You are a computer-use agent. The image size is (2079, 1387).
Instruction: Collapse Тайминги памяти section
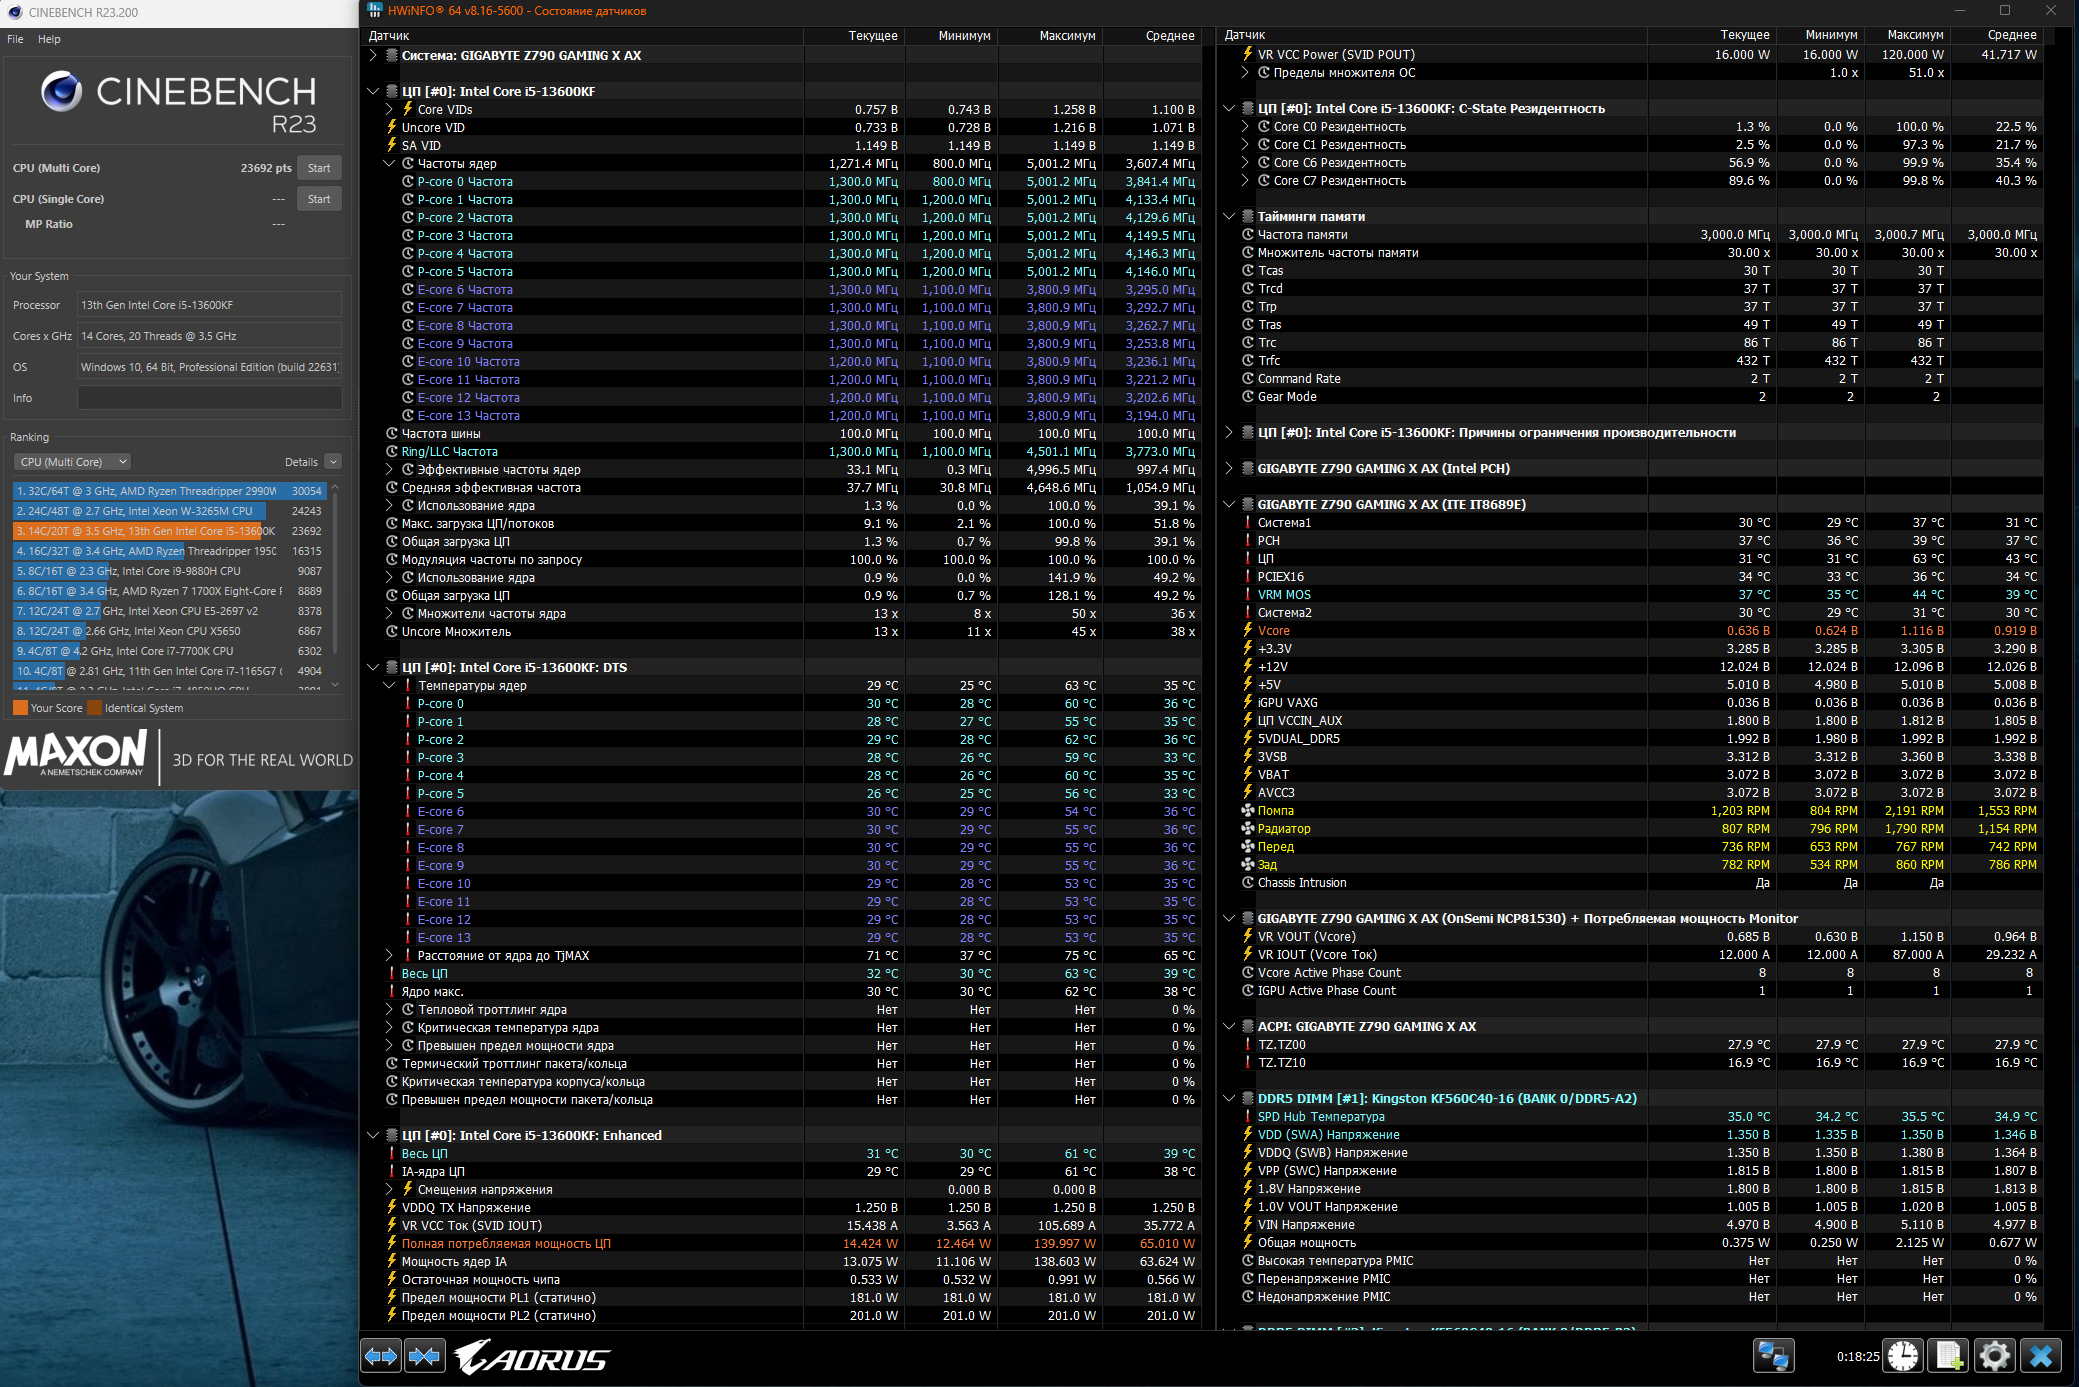click(x=1230, y=217)
